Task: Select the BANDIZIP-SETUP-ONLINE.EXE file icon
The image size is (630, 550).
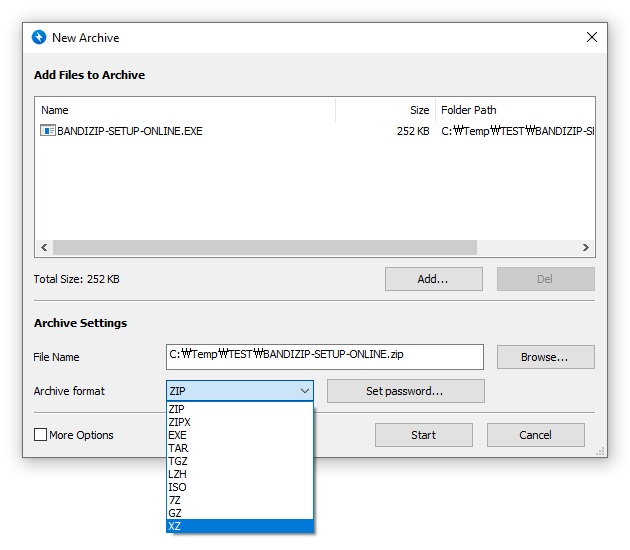Action: 48,131
